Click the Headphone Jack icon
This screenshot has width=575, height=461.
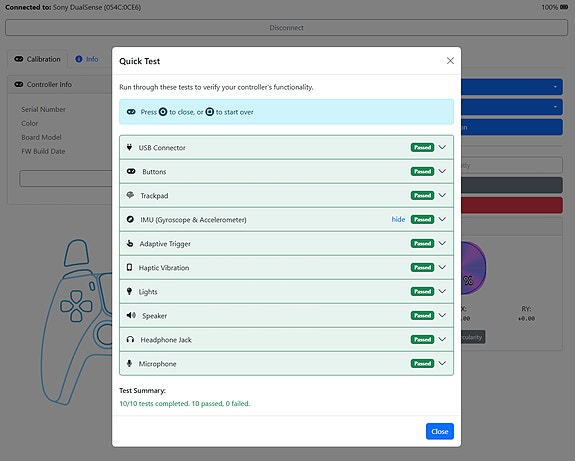click(x=130, y=340)
